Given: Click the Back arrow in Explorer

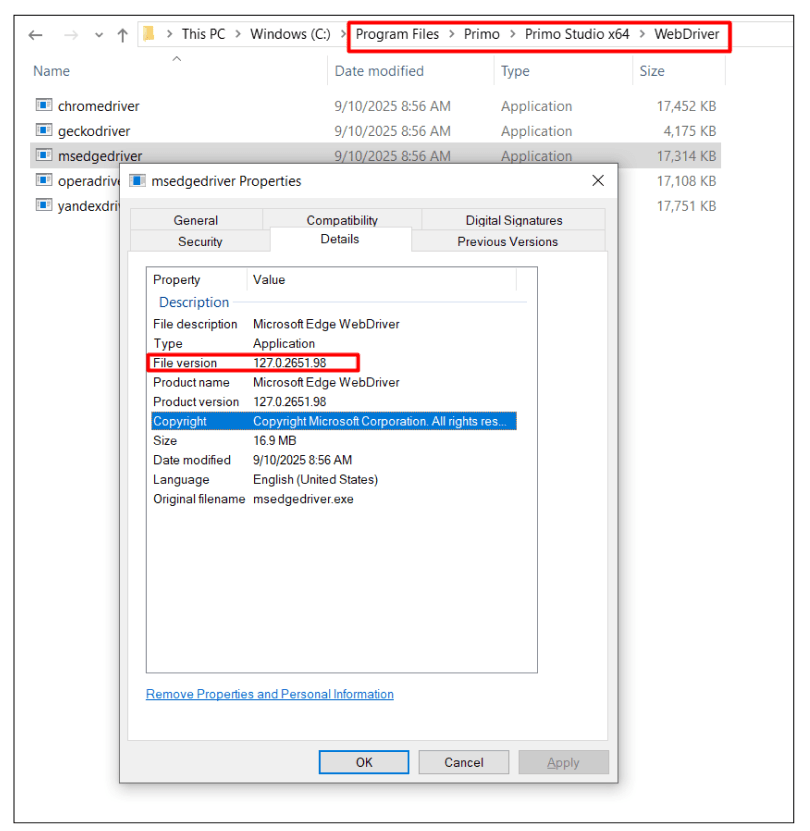Looking at the screenshot, I should click(36, 35).
